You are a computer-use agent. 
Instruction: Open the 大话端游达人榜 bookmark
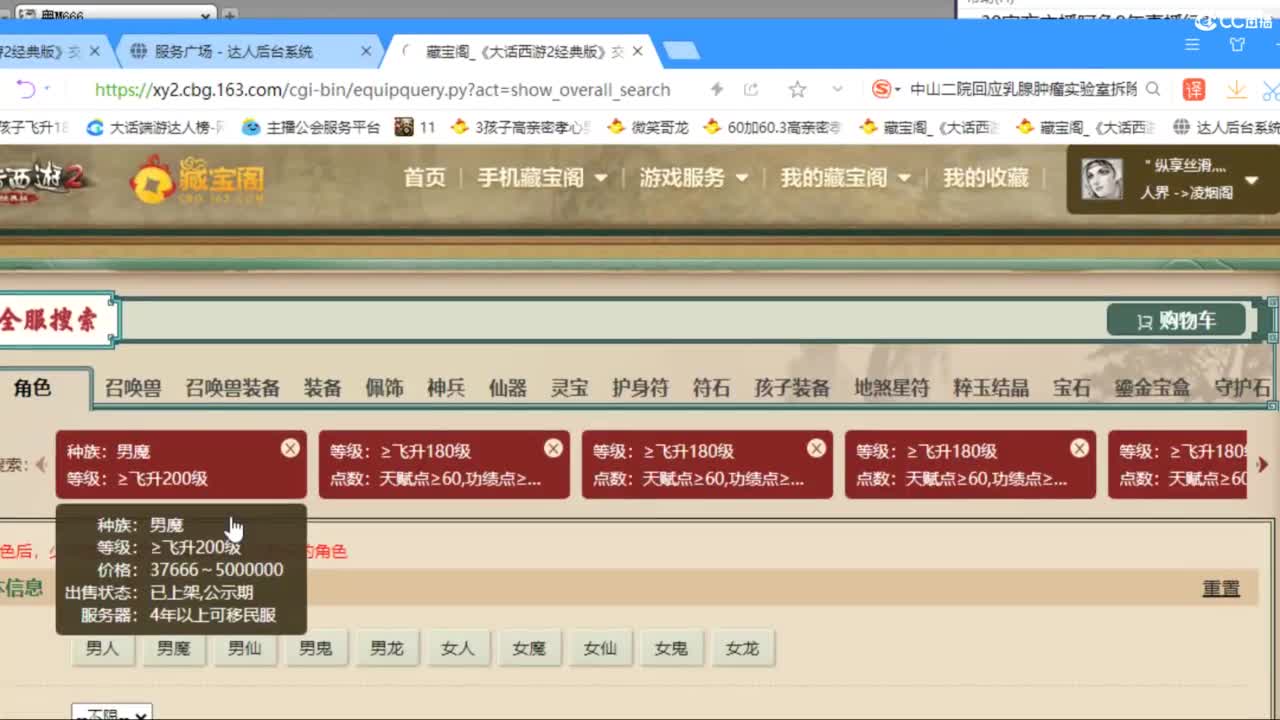[x=157, y=127]
